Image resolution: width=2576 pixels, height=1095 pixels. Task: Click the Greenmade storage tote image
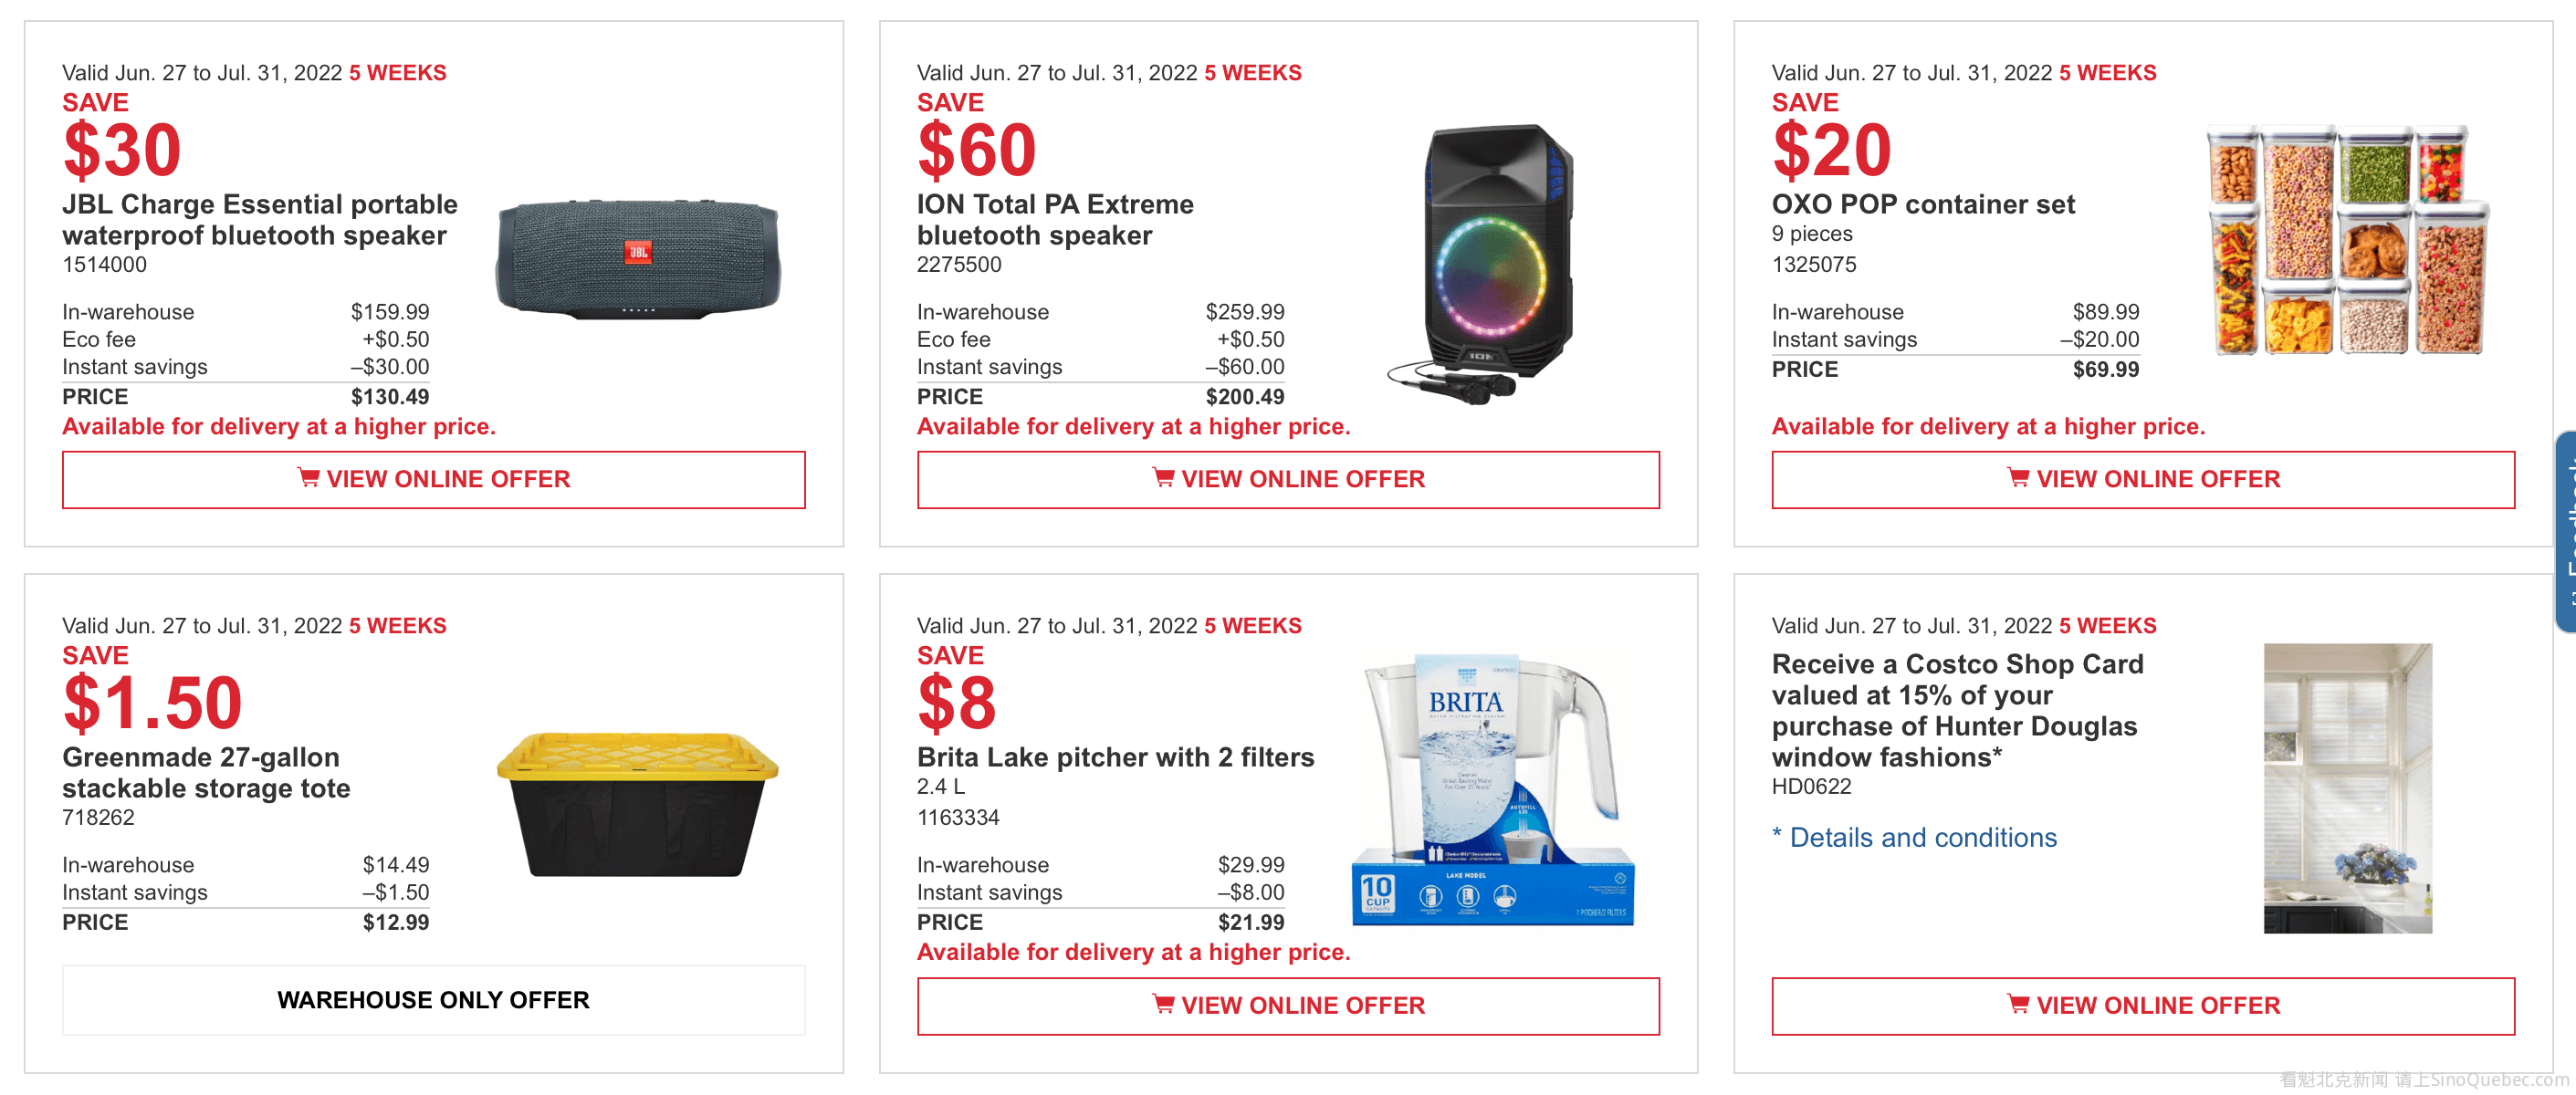click(638, 805)
